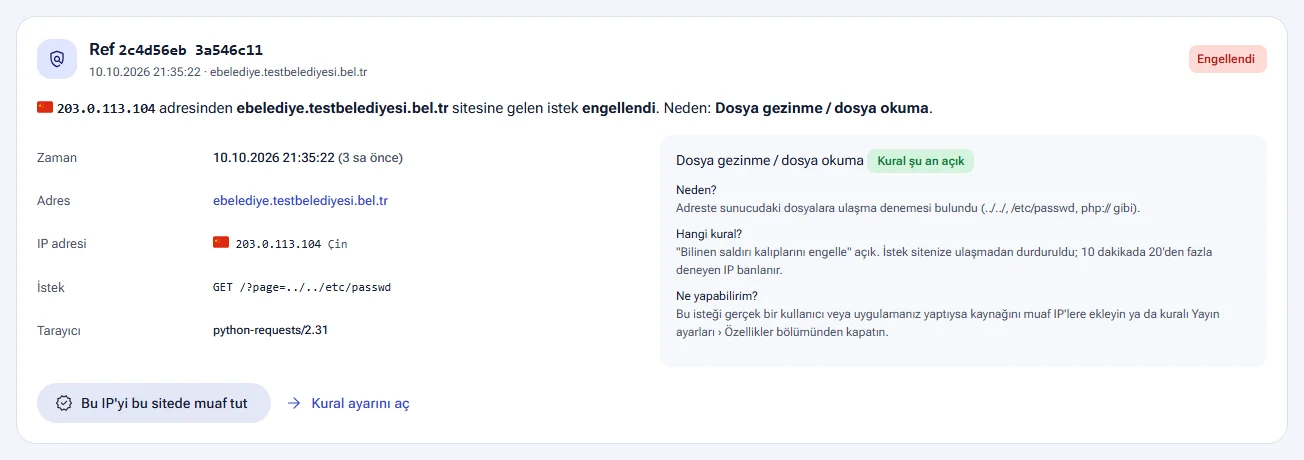Click the İstek label
This screenshot has width=1304, height=460.
click(51, 287)
